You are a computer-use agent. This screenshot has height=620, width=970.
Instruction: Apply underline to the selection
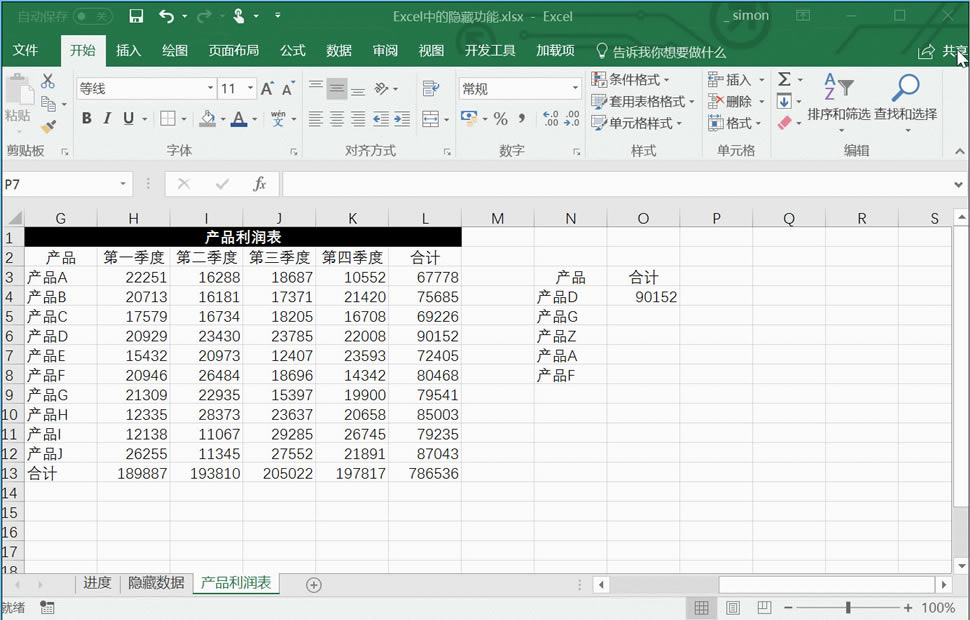126,118
